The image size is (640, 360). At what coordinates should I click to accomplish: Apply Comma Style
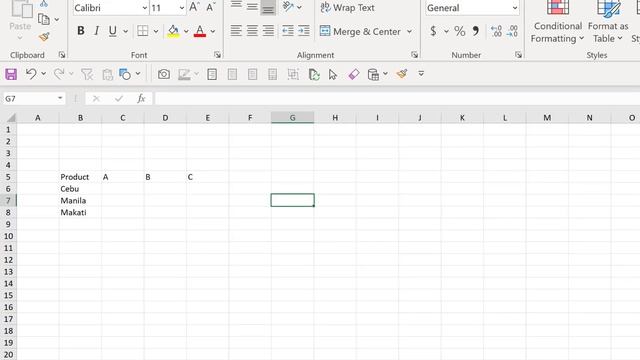[x=476, y=31]
